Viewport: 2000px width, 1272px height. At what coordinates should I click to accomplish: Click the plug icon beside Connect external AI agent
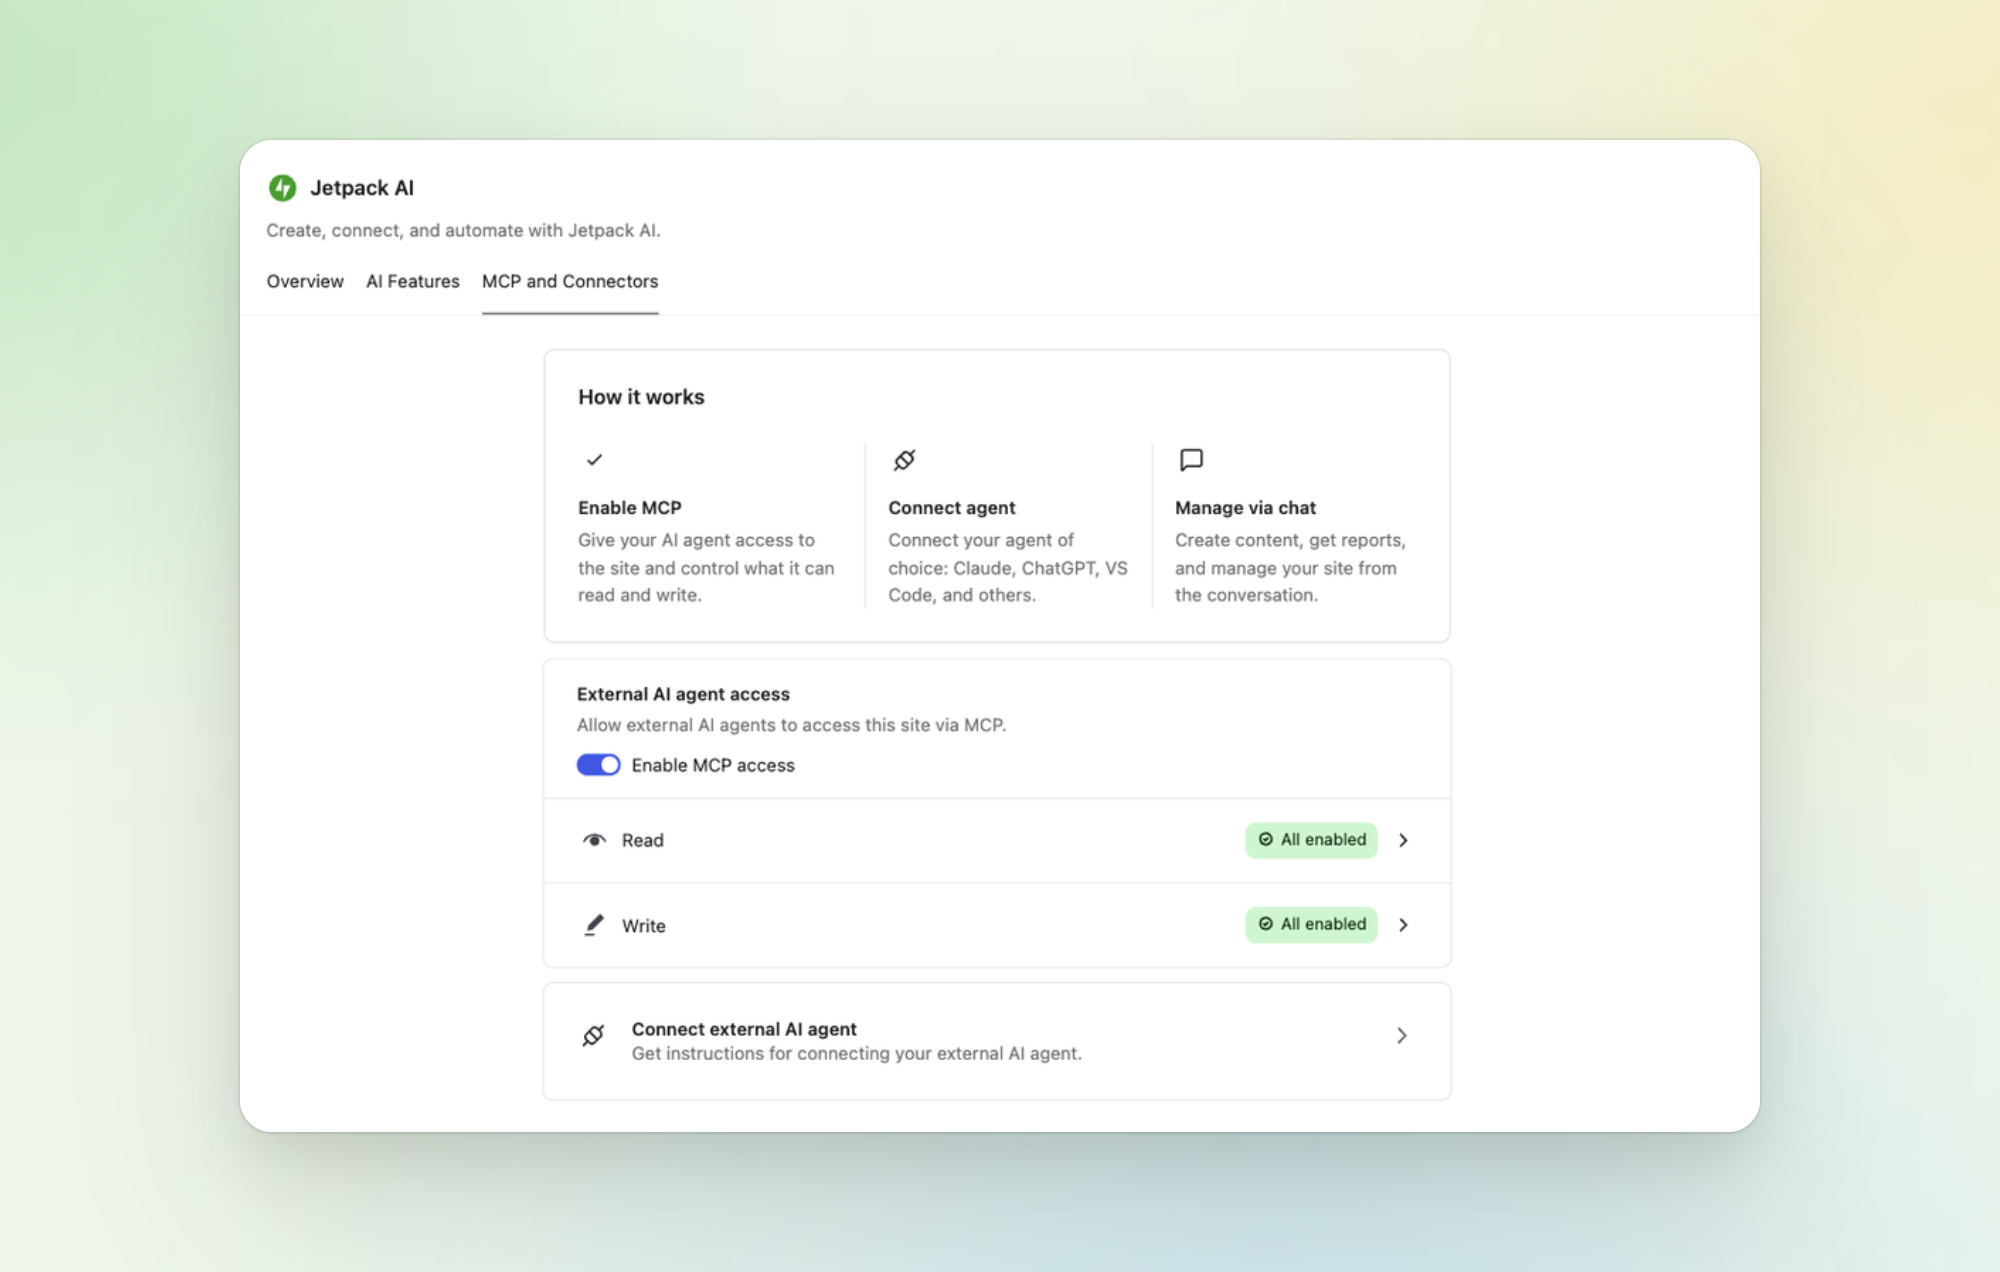tap(593, 1036)
